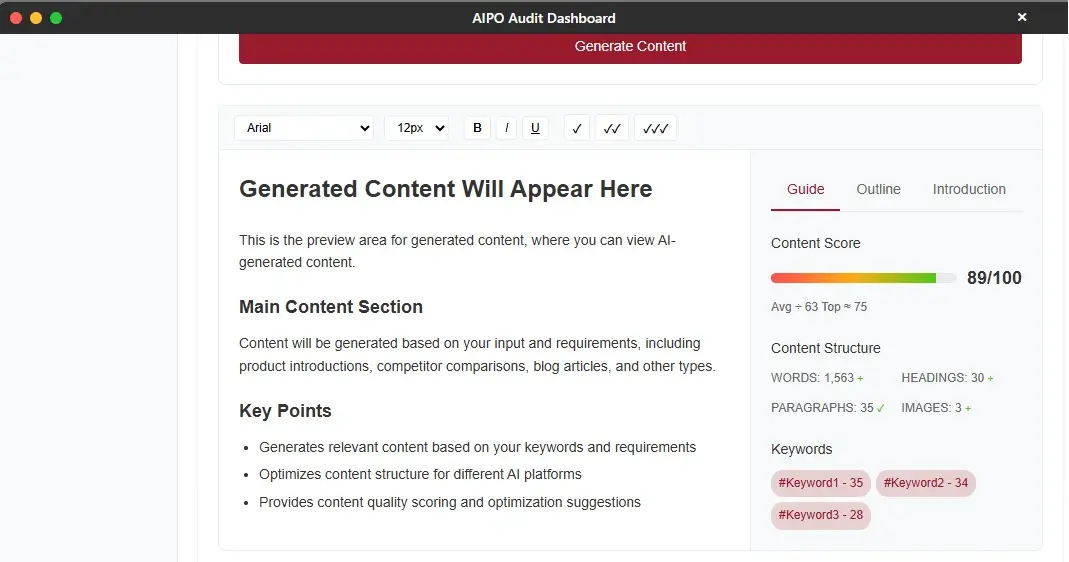Open the Arial font family dropdown

304,128
